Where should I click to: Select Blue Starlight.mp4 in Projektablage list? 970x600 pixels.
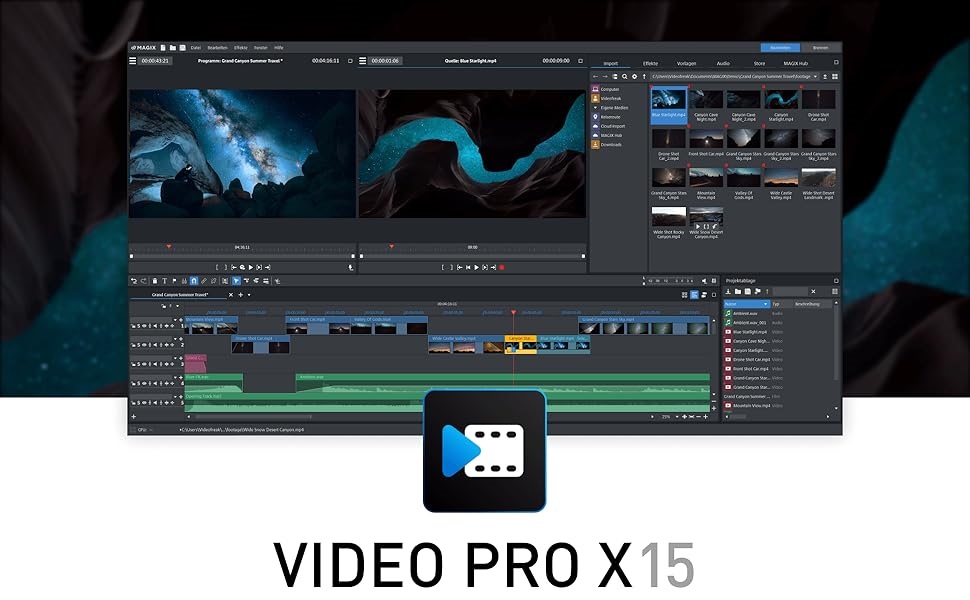point(749,332)
